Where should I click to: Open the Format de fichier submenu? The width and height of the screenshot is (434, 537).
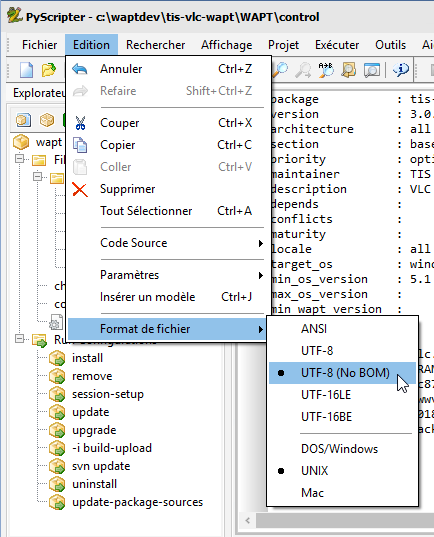point(167,329)
